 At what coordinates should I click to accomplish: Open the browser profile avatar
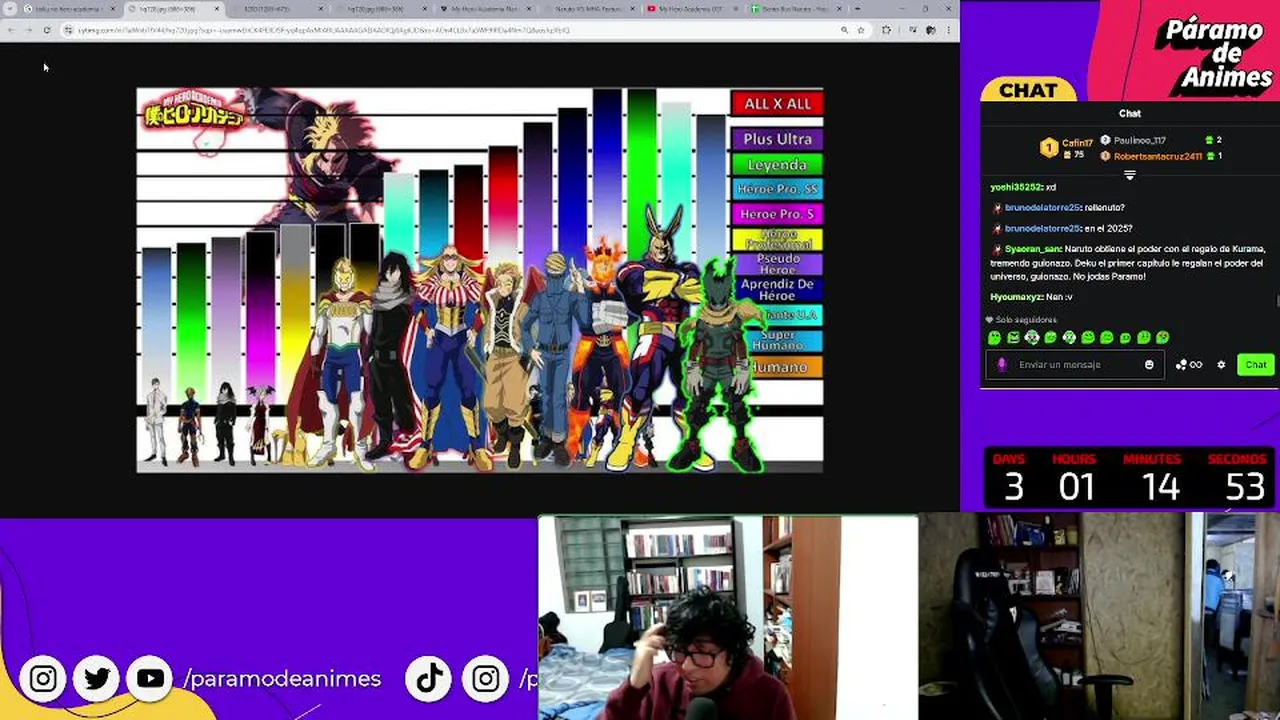(x=931, y=30)
